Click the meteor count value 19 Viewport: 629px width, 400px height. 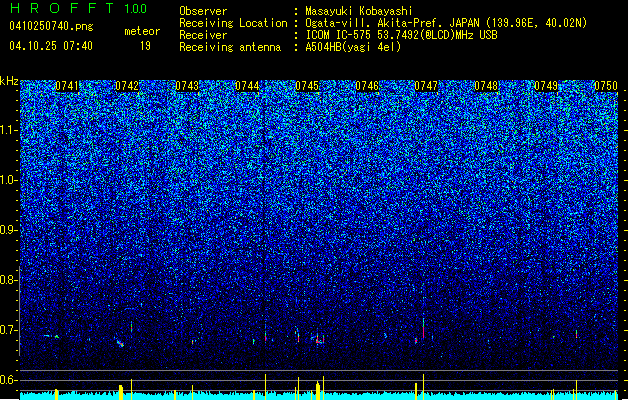click(x=145, y=46)
